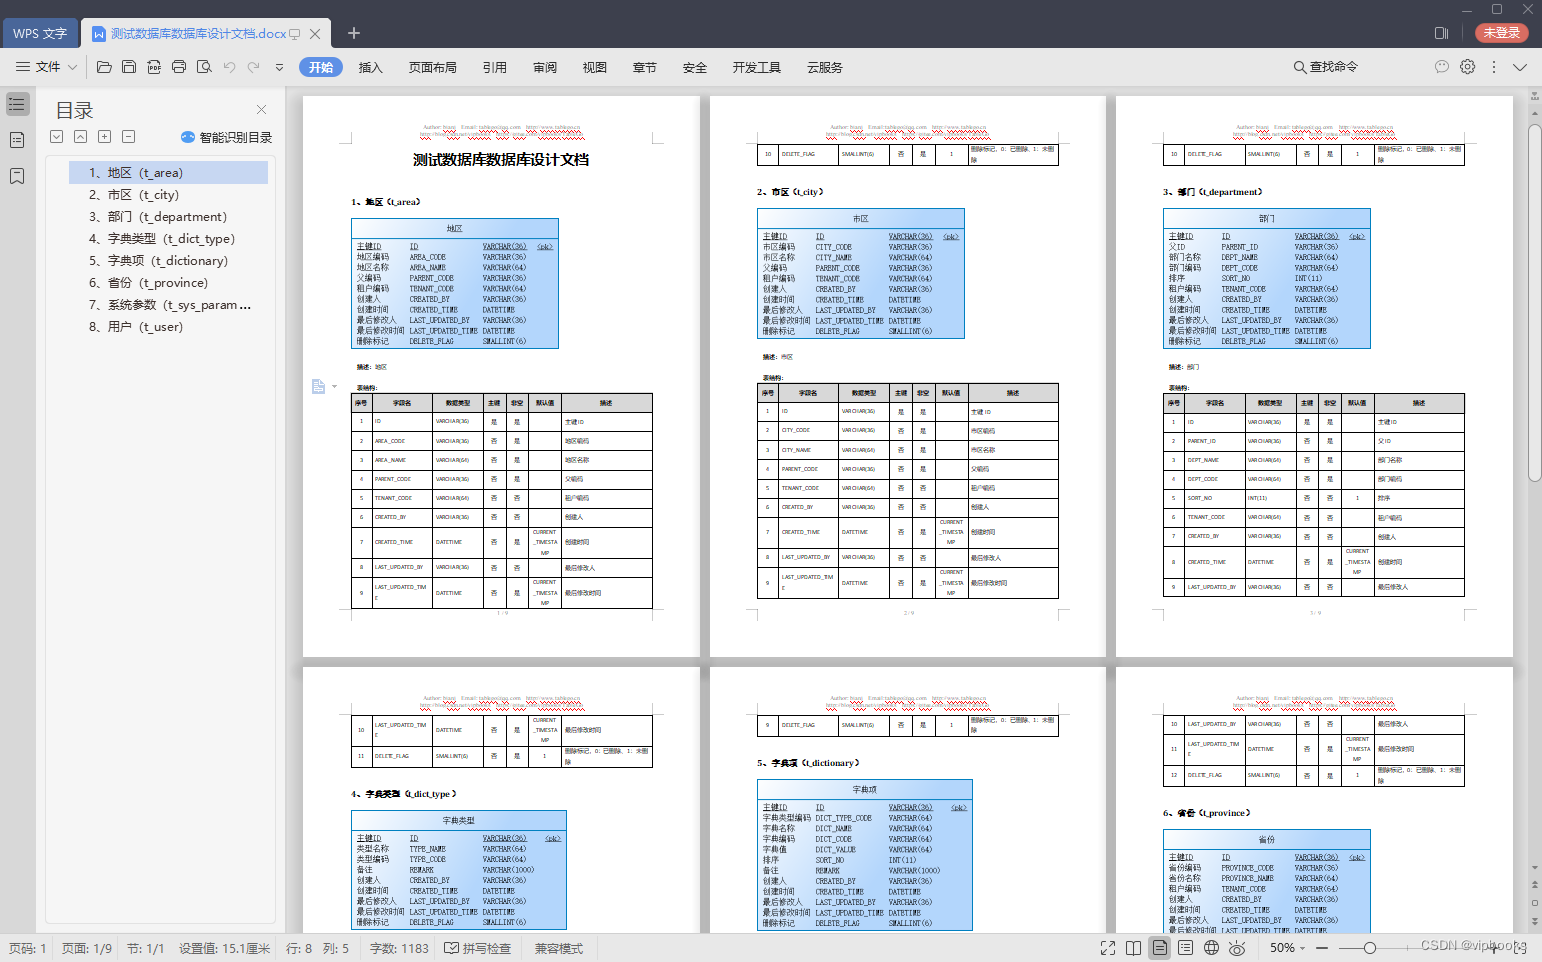
Task: Enter full screen view icon
Action: pos(1108,948)
